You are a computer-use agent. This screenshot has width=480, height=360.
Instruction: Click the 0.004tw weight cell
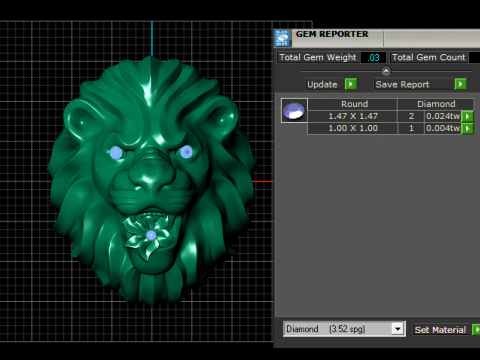click(x=443, y=128)
